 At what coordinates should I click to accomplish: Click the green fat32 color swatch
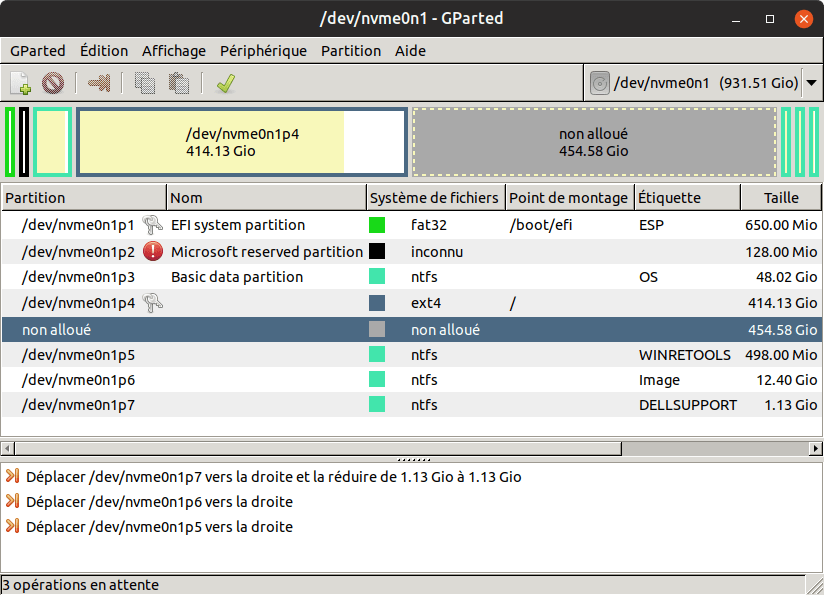click(377, 225)
